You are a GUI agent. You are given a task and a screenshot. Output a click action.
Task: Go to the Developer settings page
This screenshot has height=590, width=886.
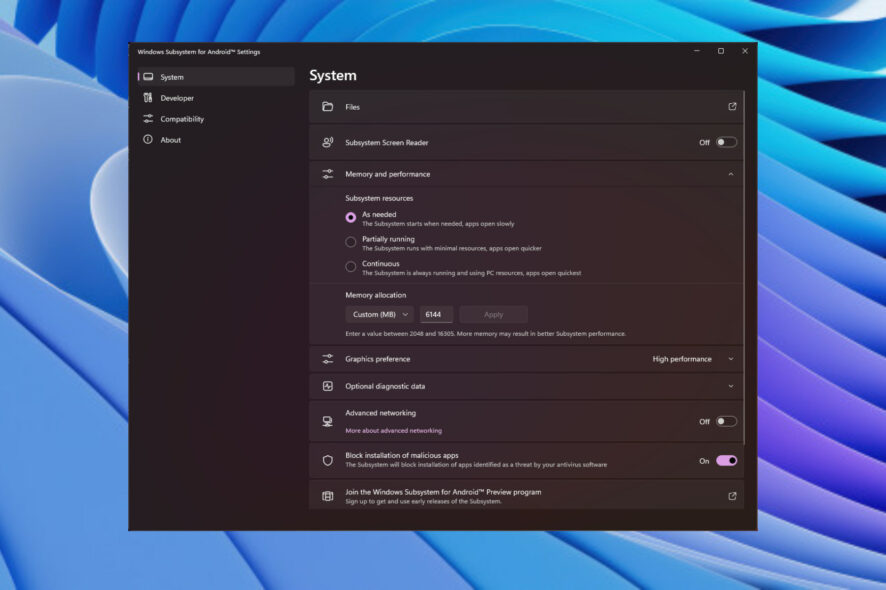[216, 98]
